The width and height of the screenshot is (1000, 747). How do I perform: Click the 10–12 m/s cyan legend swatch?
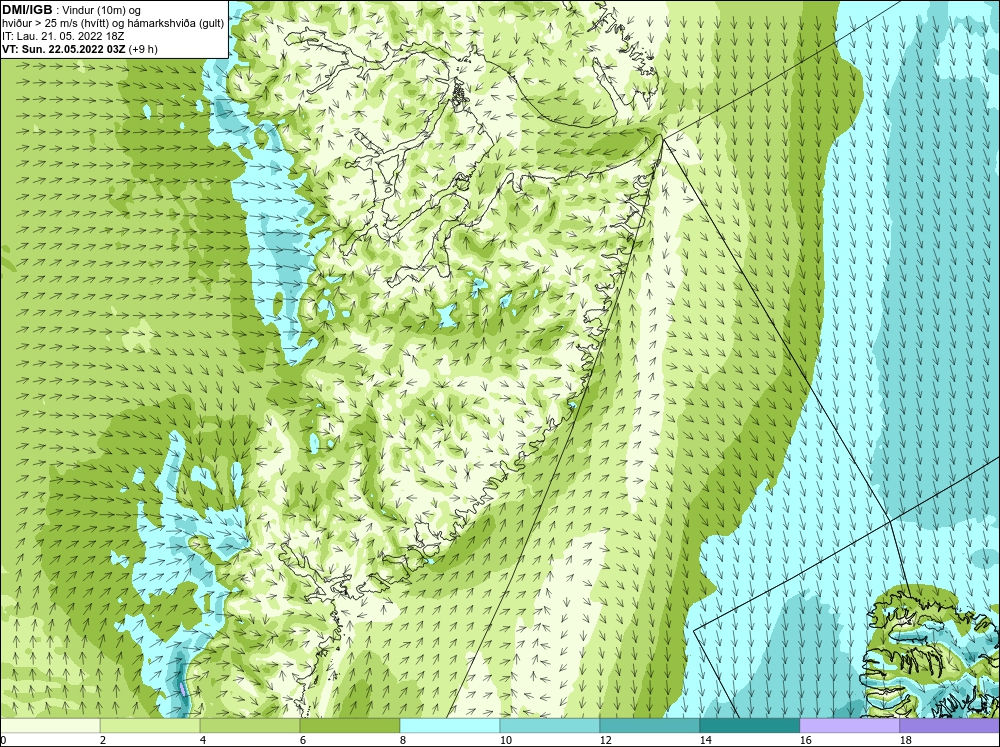coord(550,725)
